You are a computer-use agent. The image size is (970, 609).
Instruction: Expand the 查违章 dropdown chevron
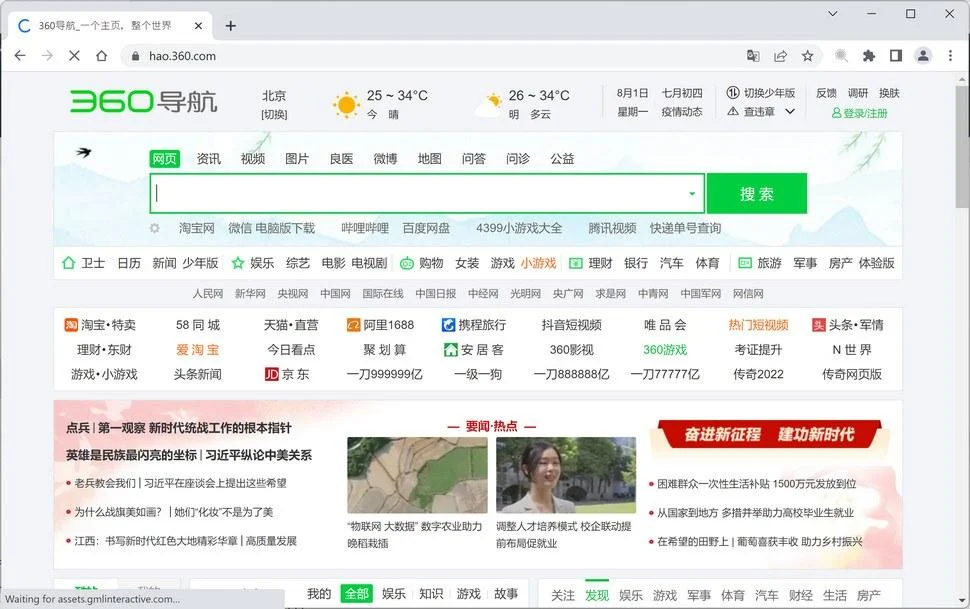pos(790,111)
